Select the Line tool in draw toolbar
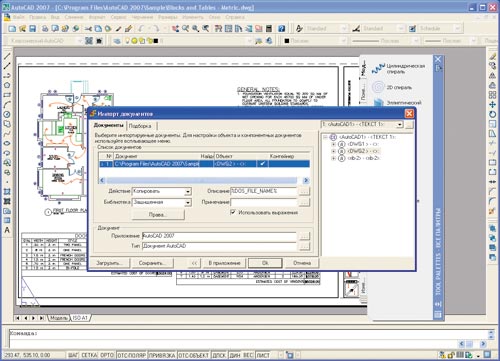 tap(7, 56)
